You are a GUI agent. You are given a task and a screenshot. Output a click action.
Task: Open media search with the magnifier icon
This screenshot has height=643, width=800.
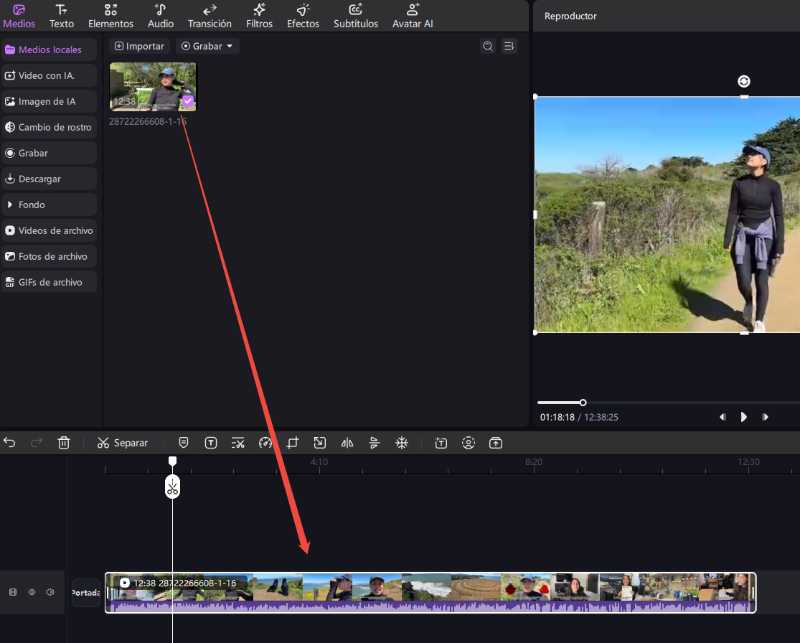point(488,46)
